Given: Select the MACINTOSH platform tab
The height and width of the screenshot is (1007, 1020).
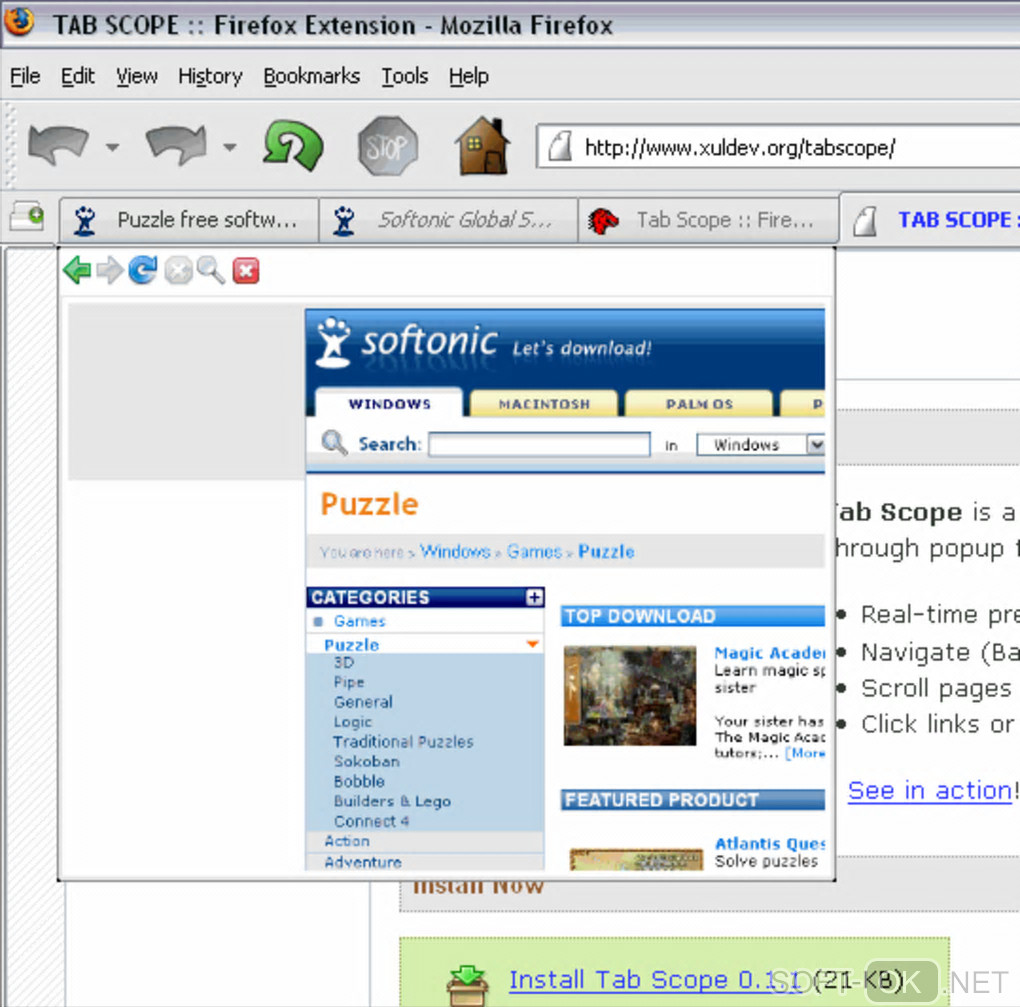Looking at the screenshot, I should pos(544,403).
